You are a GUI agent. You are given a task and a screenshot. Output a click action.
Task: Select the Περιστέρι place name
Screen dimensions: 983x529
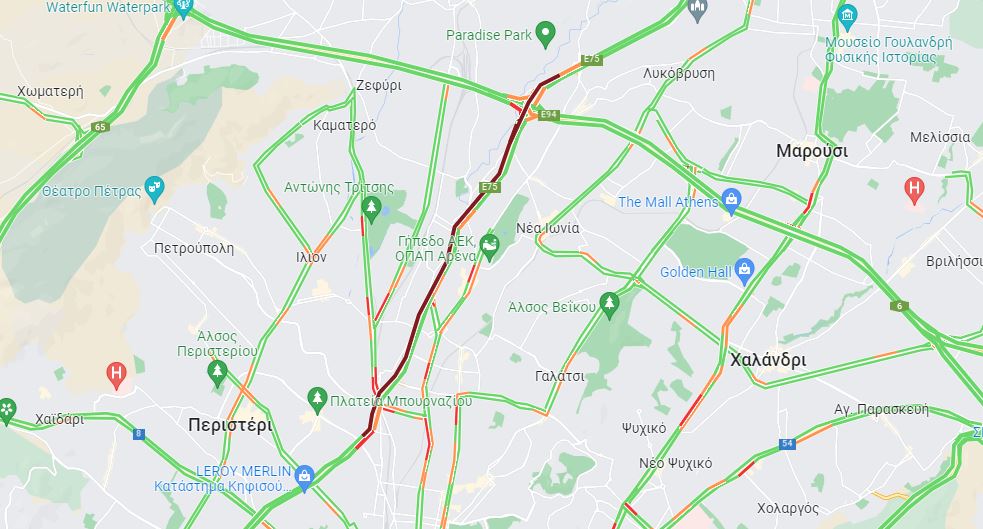pyautogui.click(x=230, y=425)
